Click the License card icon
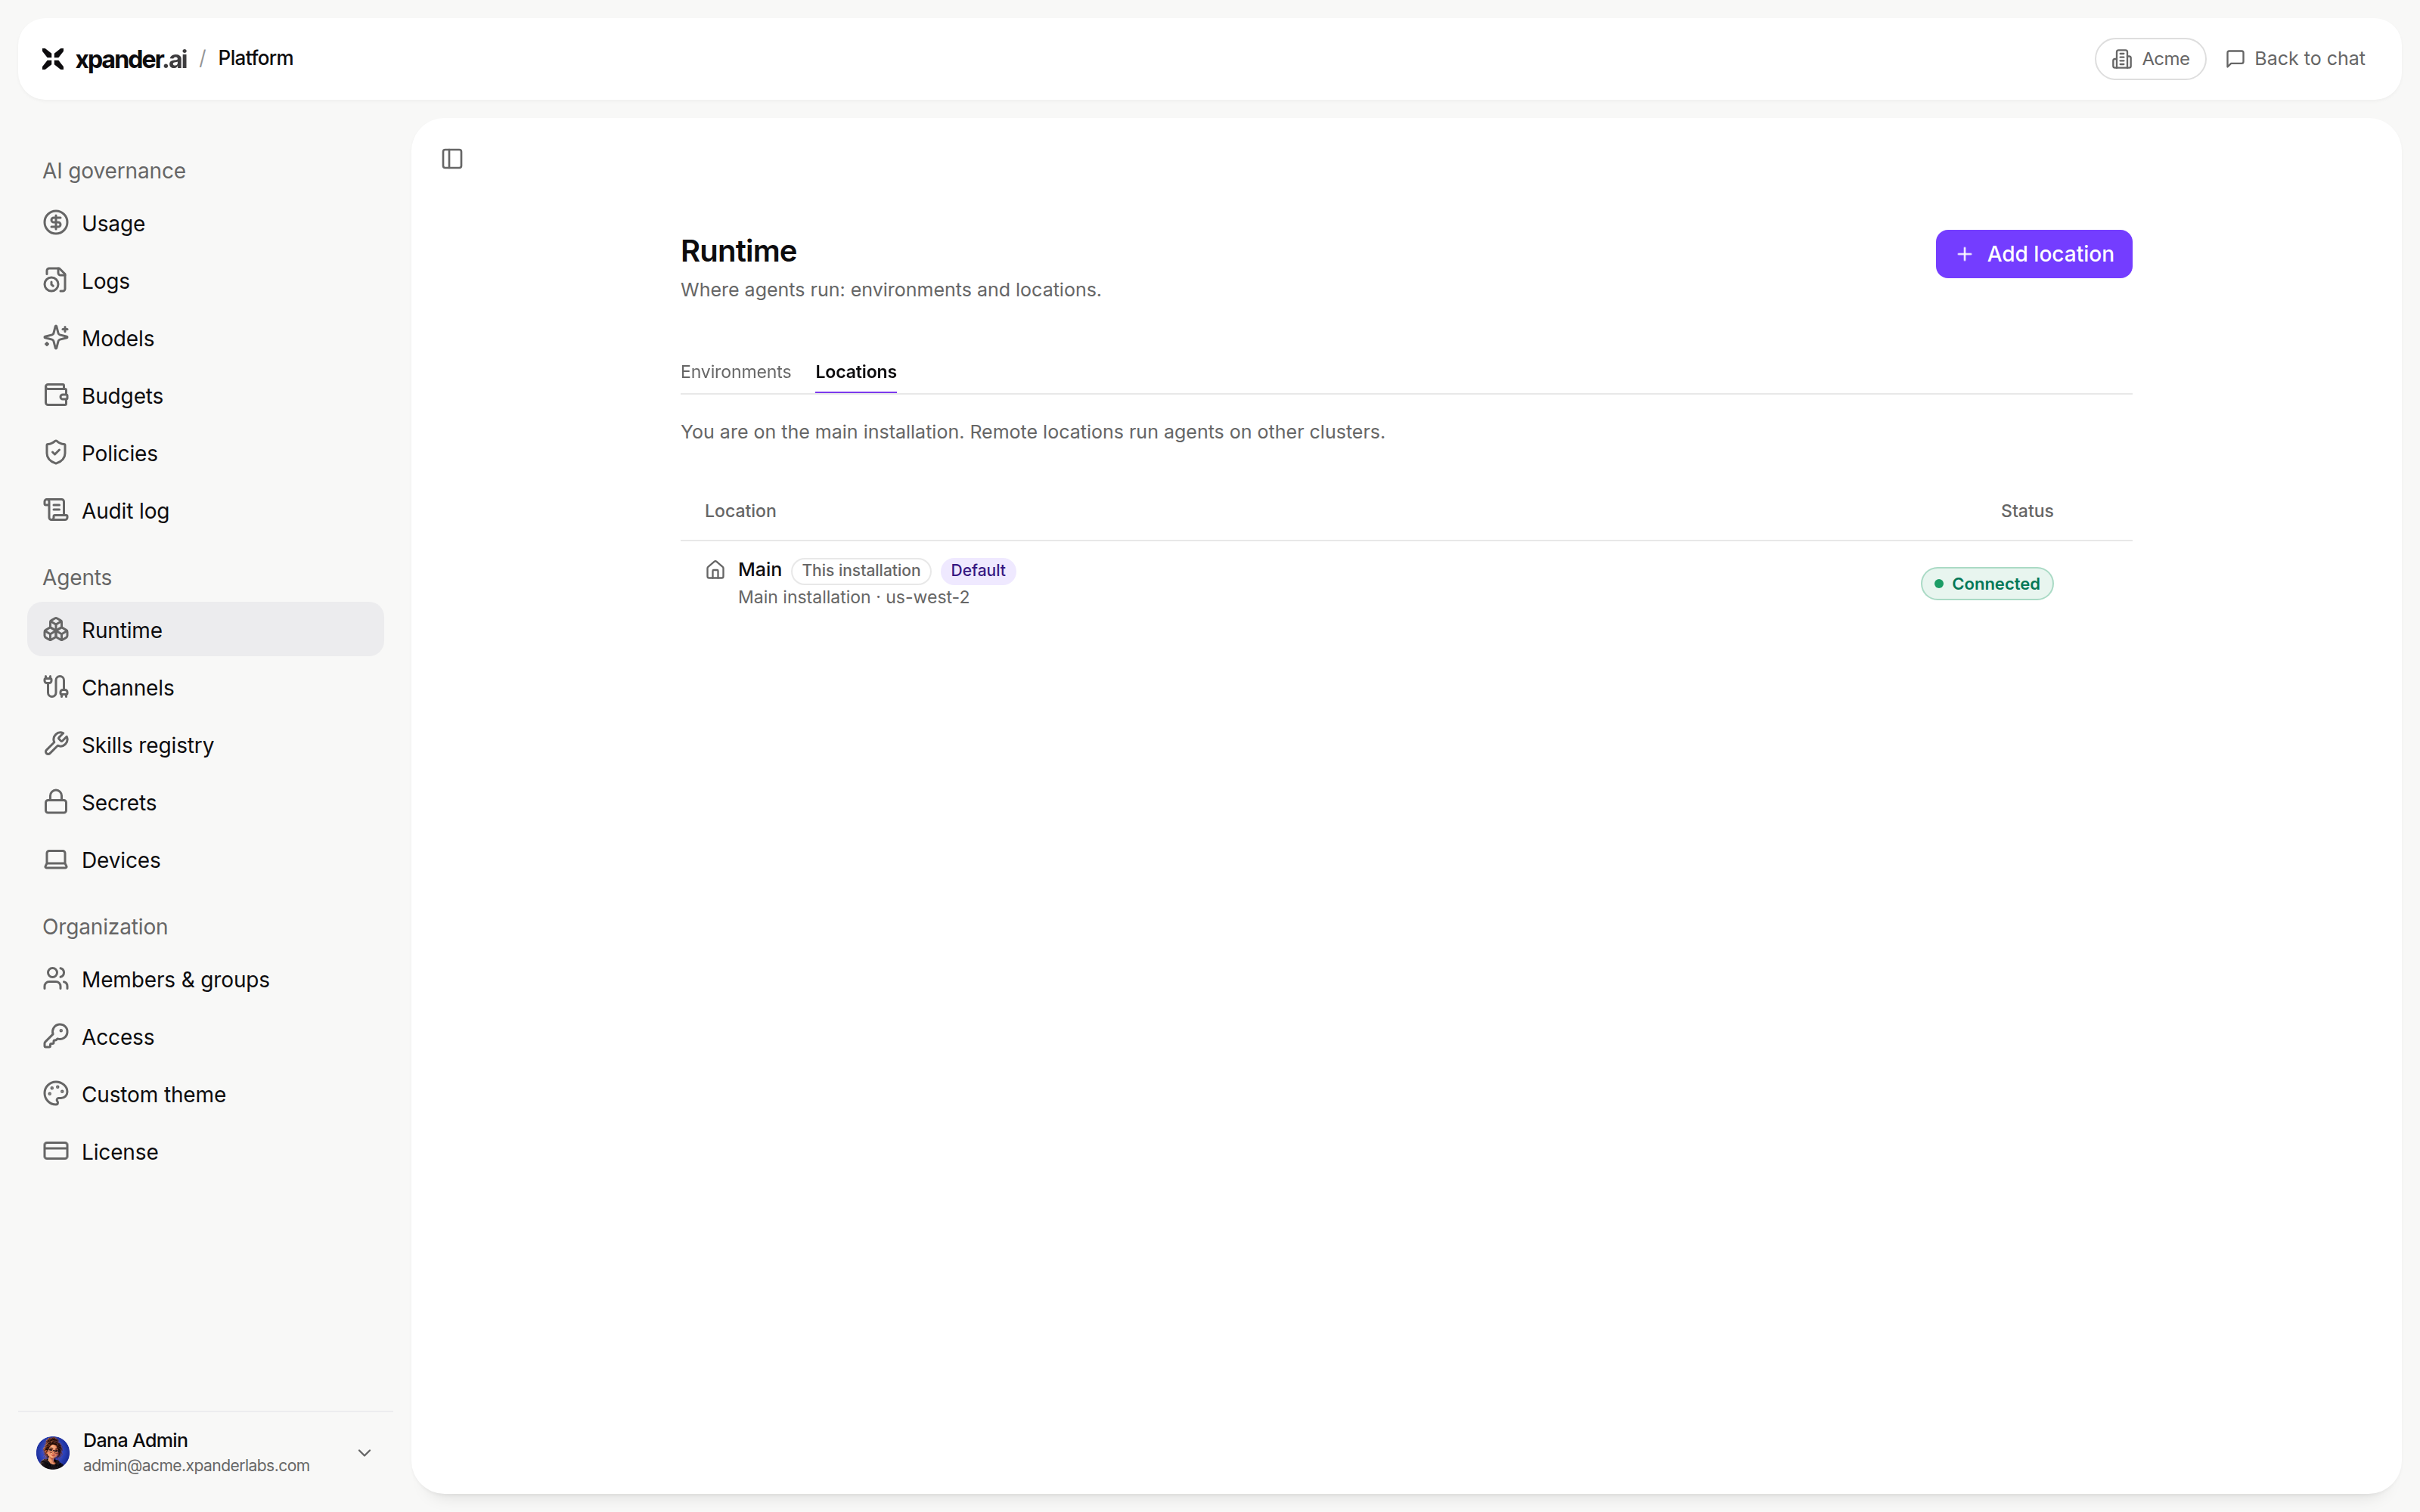The height and width of the screenshot is (1512, 2420). (56, 1152)
